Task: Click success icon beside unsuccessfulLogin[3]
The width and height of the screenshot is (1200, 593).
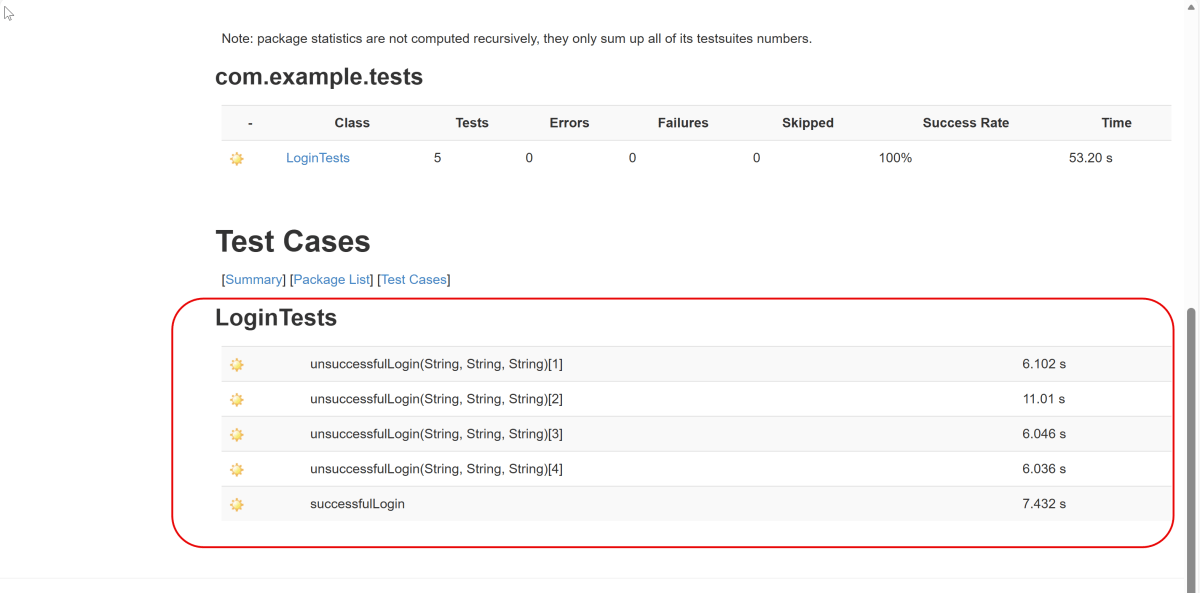Action: tap(237, 435)
